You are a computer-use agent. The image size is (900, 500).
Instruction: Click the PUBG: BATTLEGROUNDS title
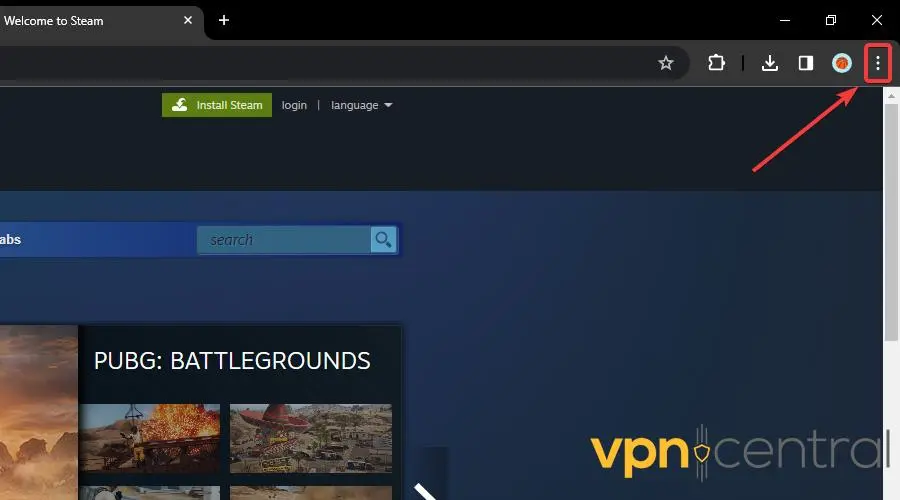232,360
